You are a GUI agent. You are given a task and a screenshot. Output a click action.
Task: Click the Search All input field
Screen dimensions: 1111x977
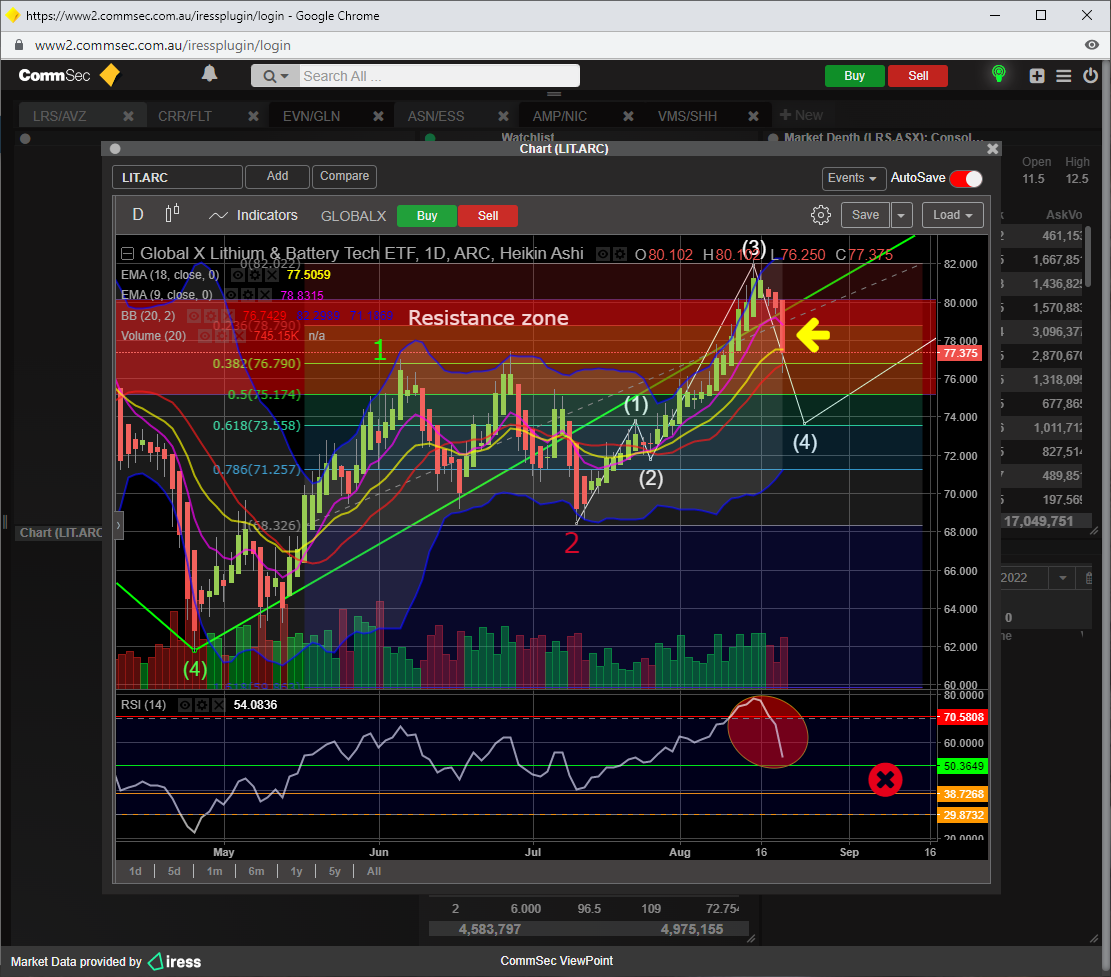coord(438,76)
